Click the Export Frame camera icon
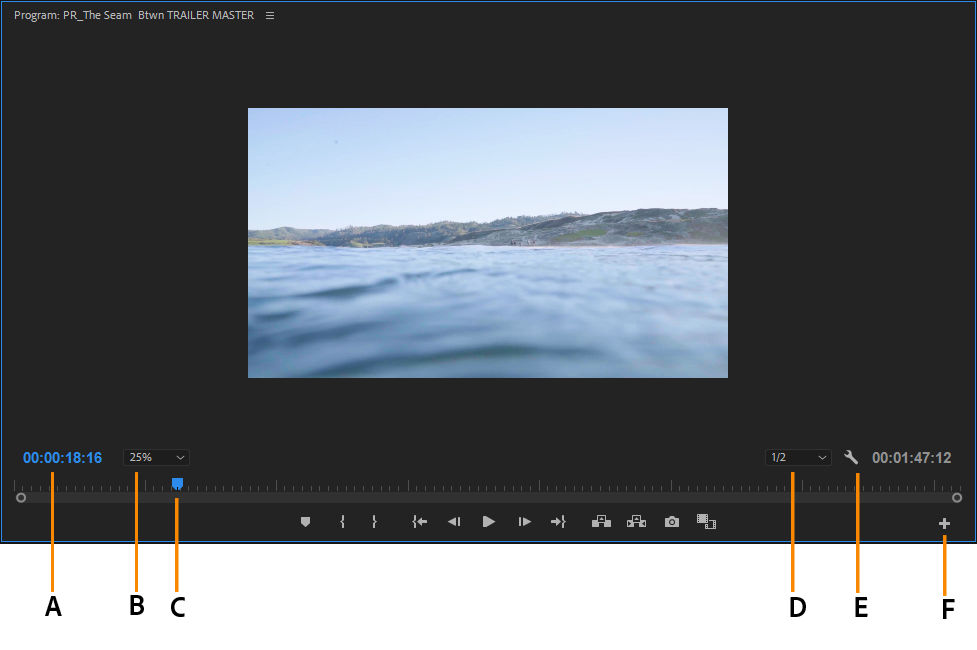 [671, 521]
